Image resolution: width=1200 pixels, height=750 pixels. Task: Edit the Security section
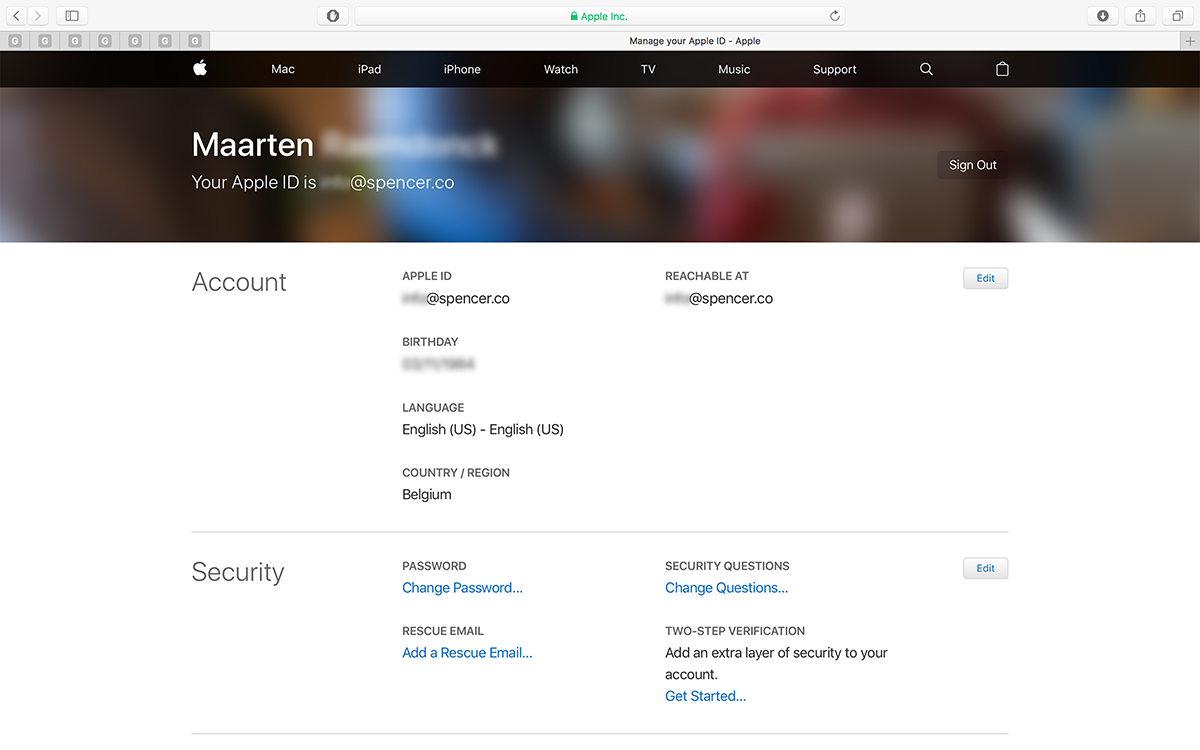[985, 567]
